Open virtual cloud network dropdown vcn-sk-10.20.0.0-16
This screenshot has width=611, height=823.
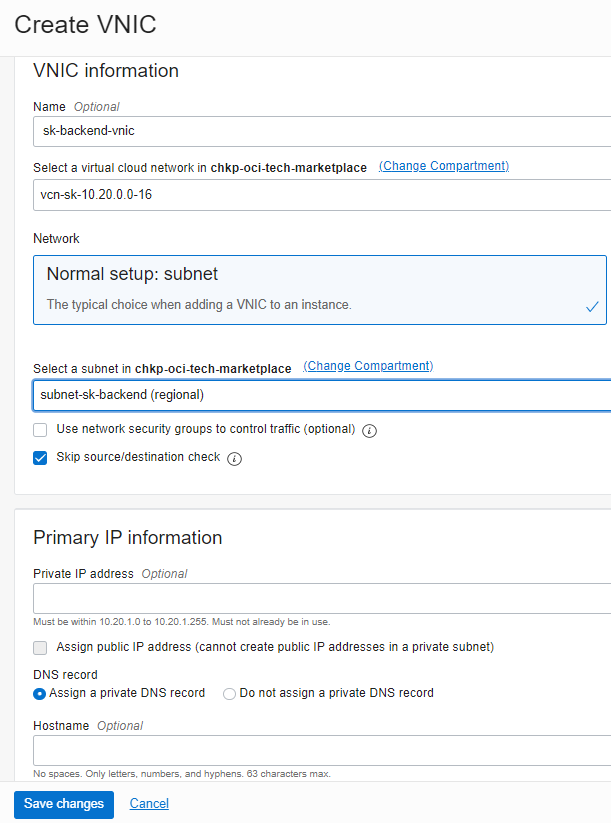coord(322,195)
